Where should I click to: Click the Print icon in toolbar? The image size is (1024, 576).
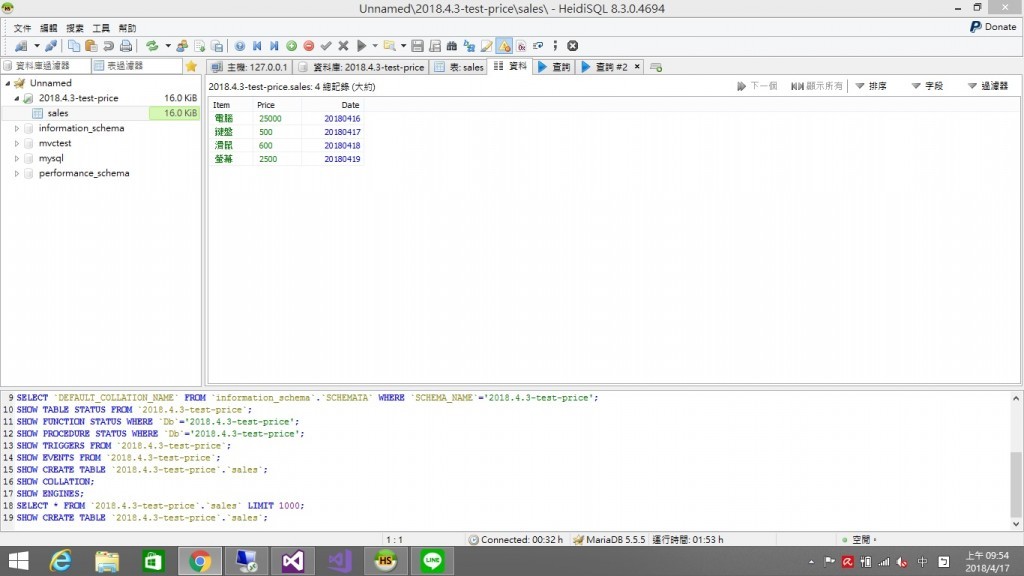click(126, 46)
